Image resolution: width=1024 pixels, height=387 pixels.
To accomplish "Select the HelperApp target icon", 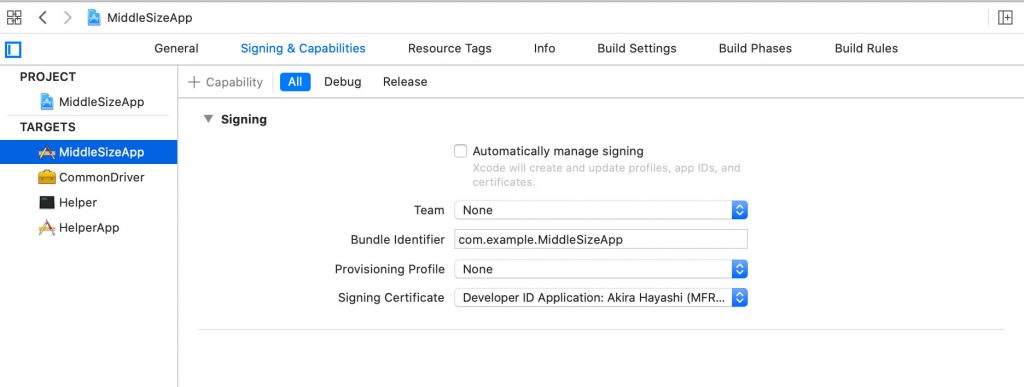I will [46, 228].
